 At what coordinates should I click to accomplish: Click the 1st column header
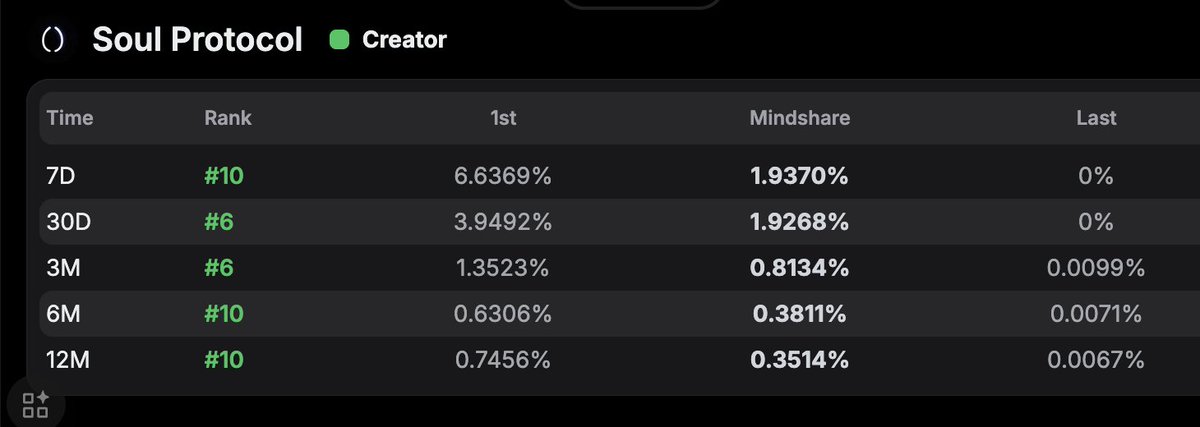[x=503, y=118]
